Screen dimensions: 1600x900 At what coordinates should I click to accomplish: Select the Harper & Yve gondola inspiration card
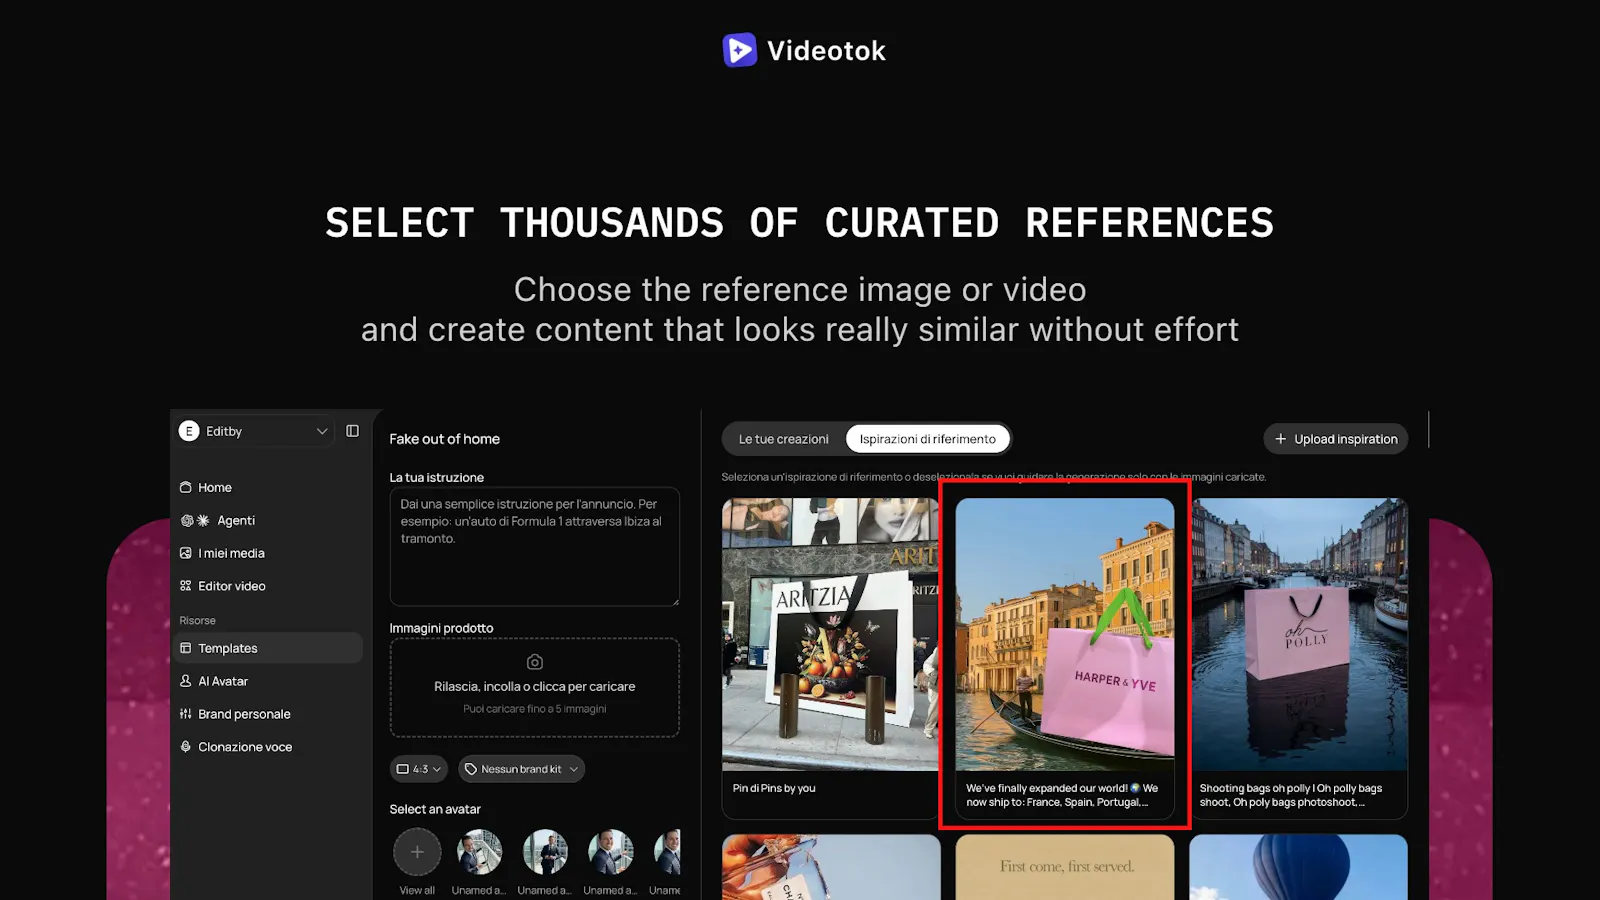(x=1065, y=658)
